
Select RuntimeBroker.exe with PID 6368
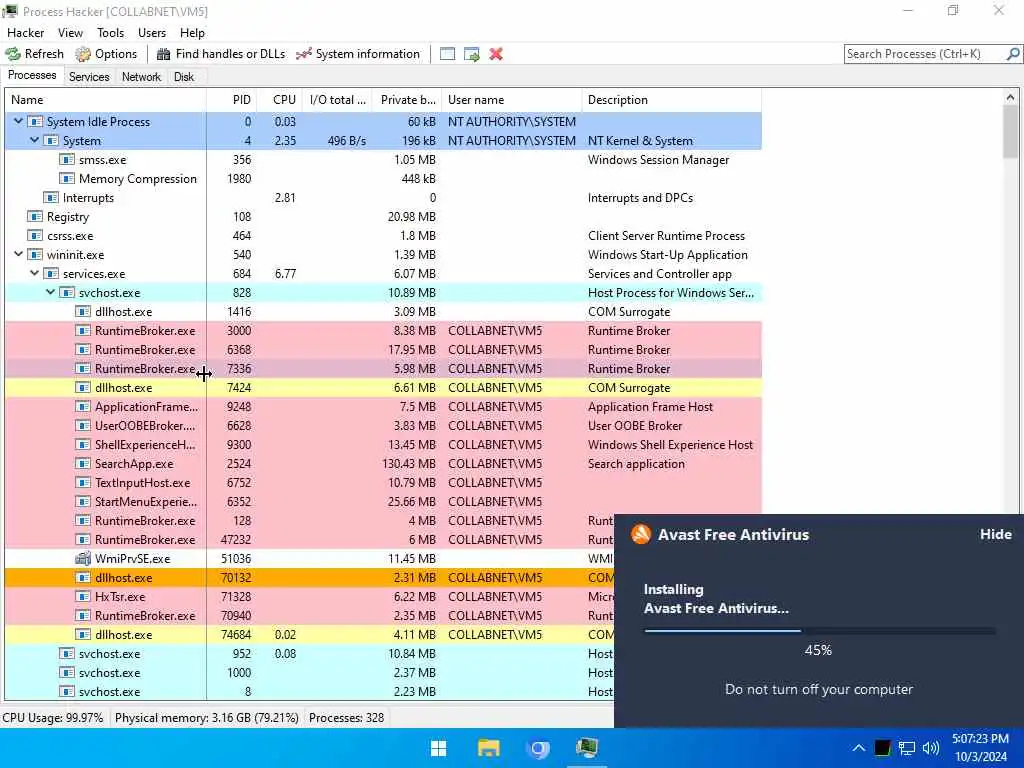[x=383, y=349]
